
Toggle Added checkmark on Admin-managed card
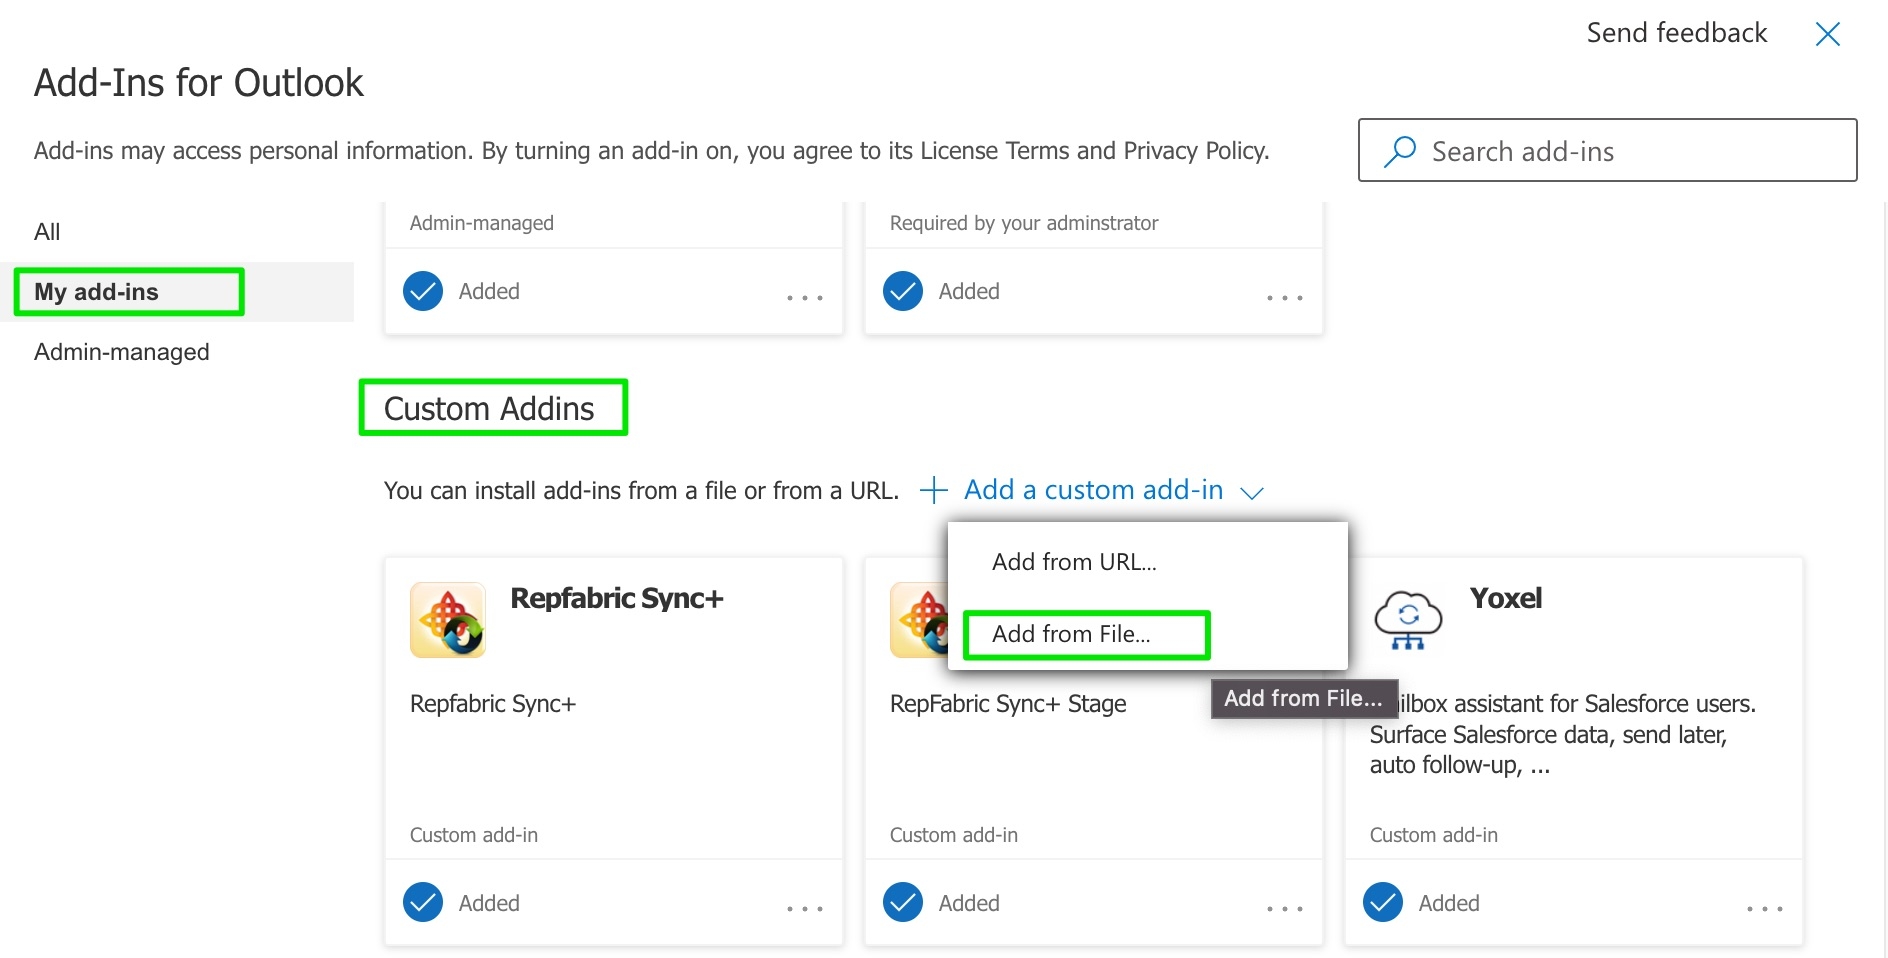(423, 291)
